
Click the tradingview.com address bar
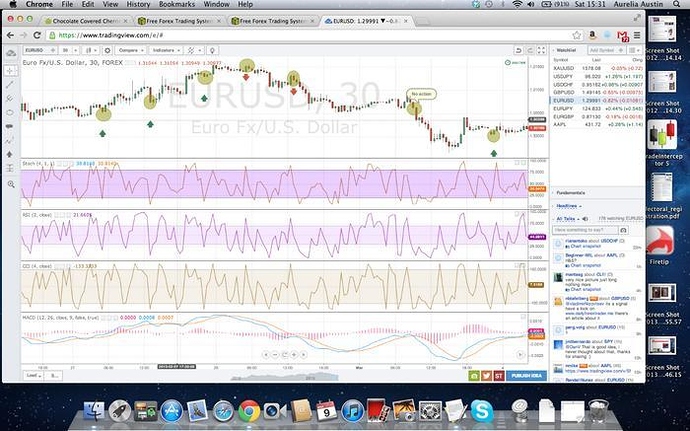(313, 35)
